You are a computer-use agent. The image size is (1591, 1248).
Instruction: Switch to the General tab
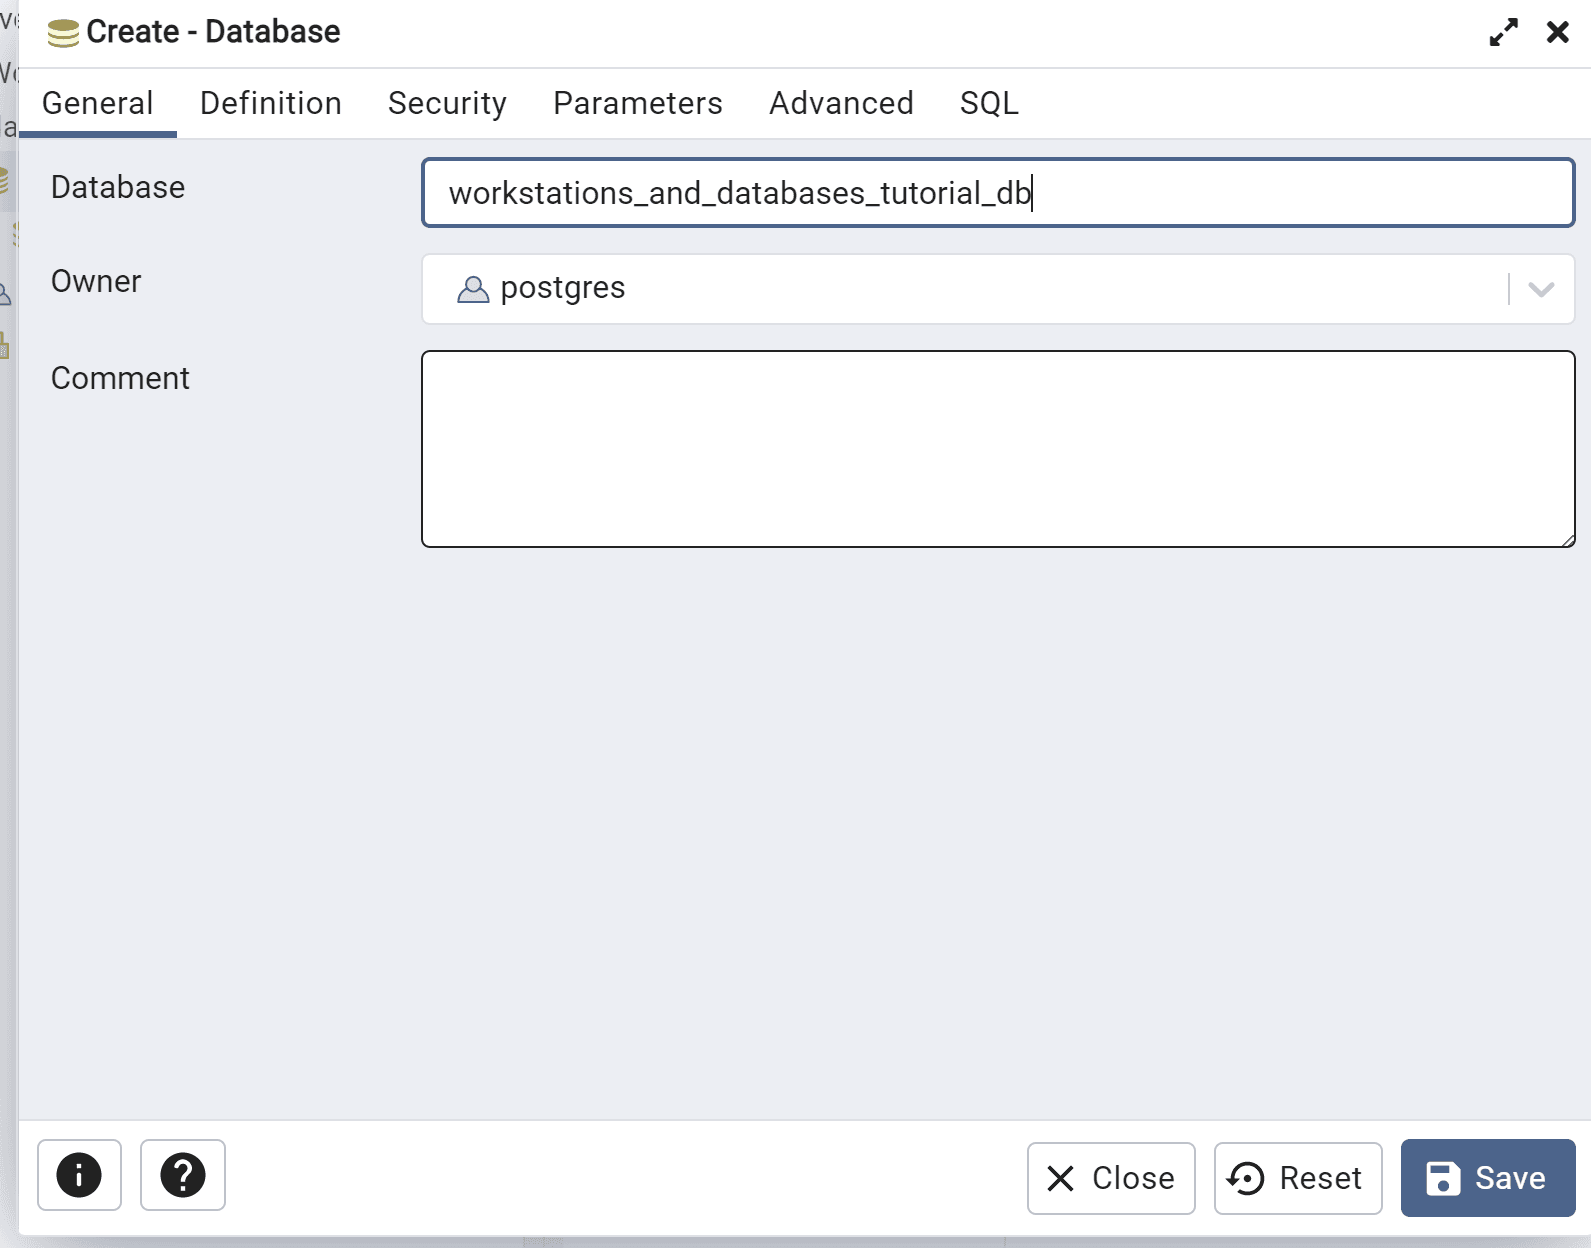[x=98, y=103]
